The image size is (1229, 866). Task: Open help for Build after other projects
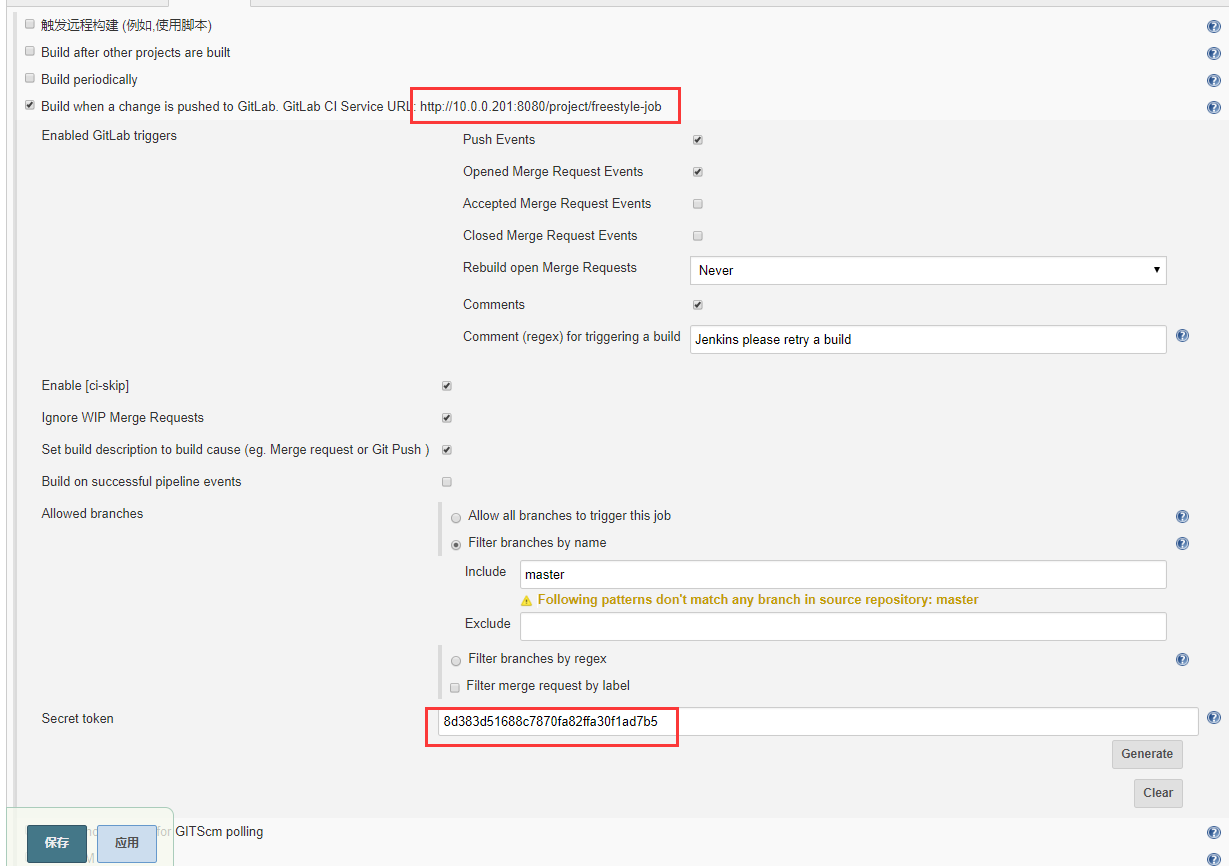pyautogui.click(x=1214, y=54)
